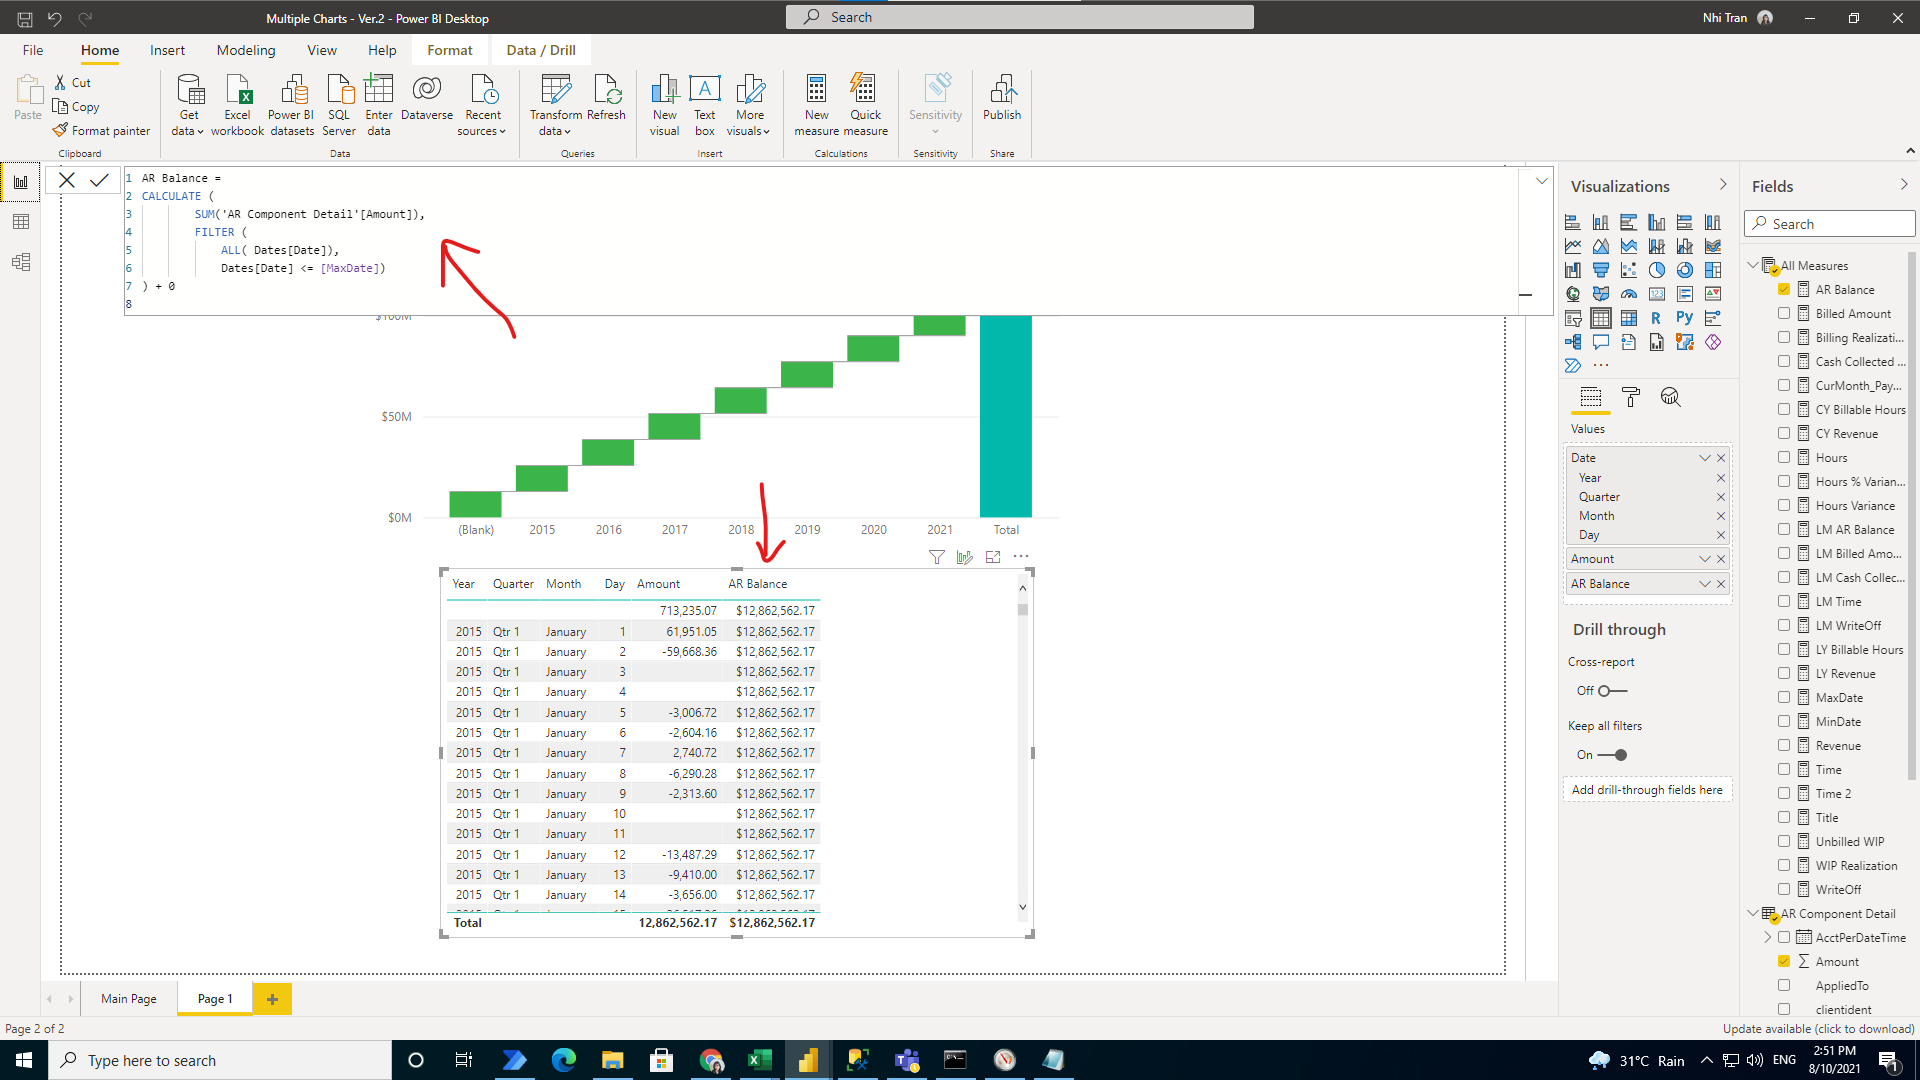
Task: Toggle Cross-report drill through switch
Action: pyautogui.click(x=1612, y=691)
